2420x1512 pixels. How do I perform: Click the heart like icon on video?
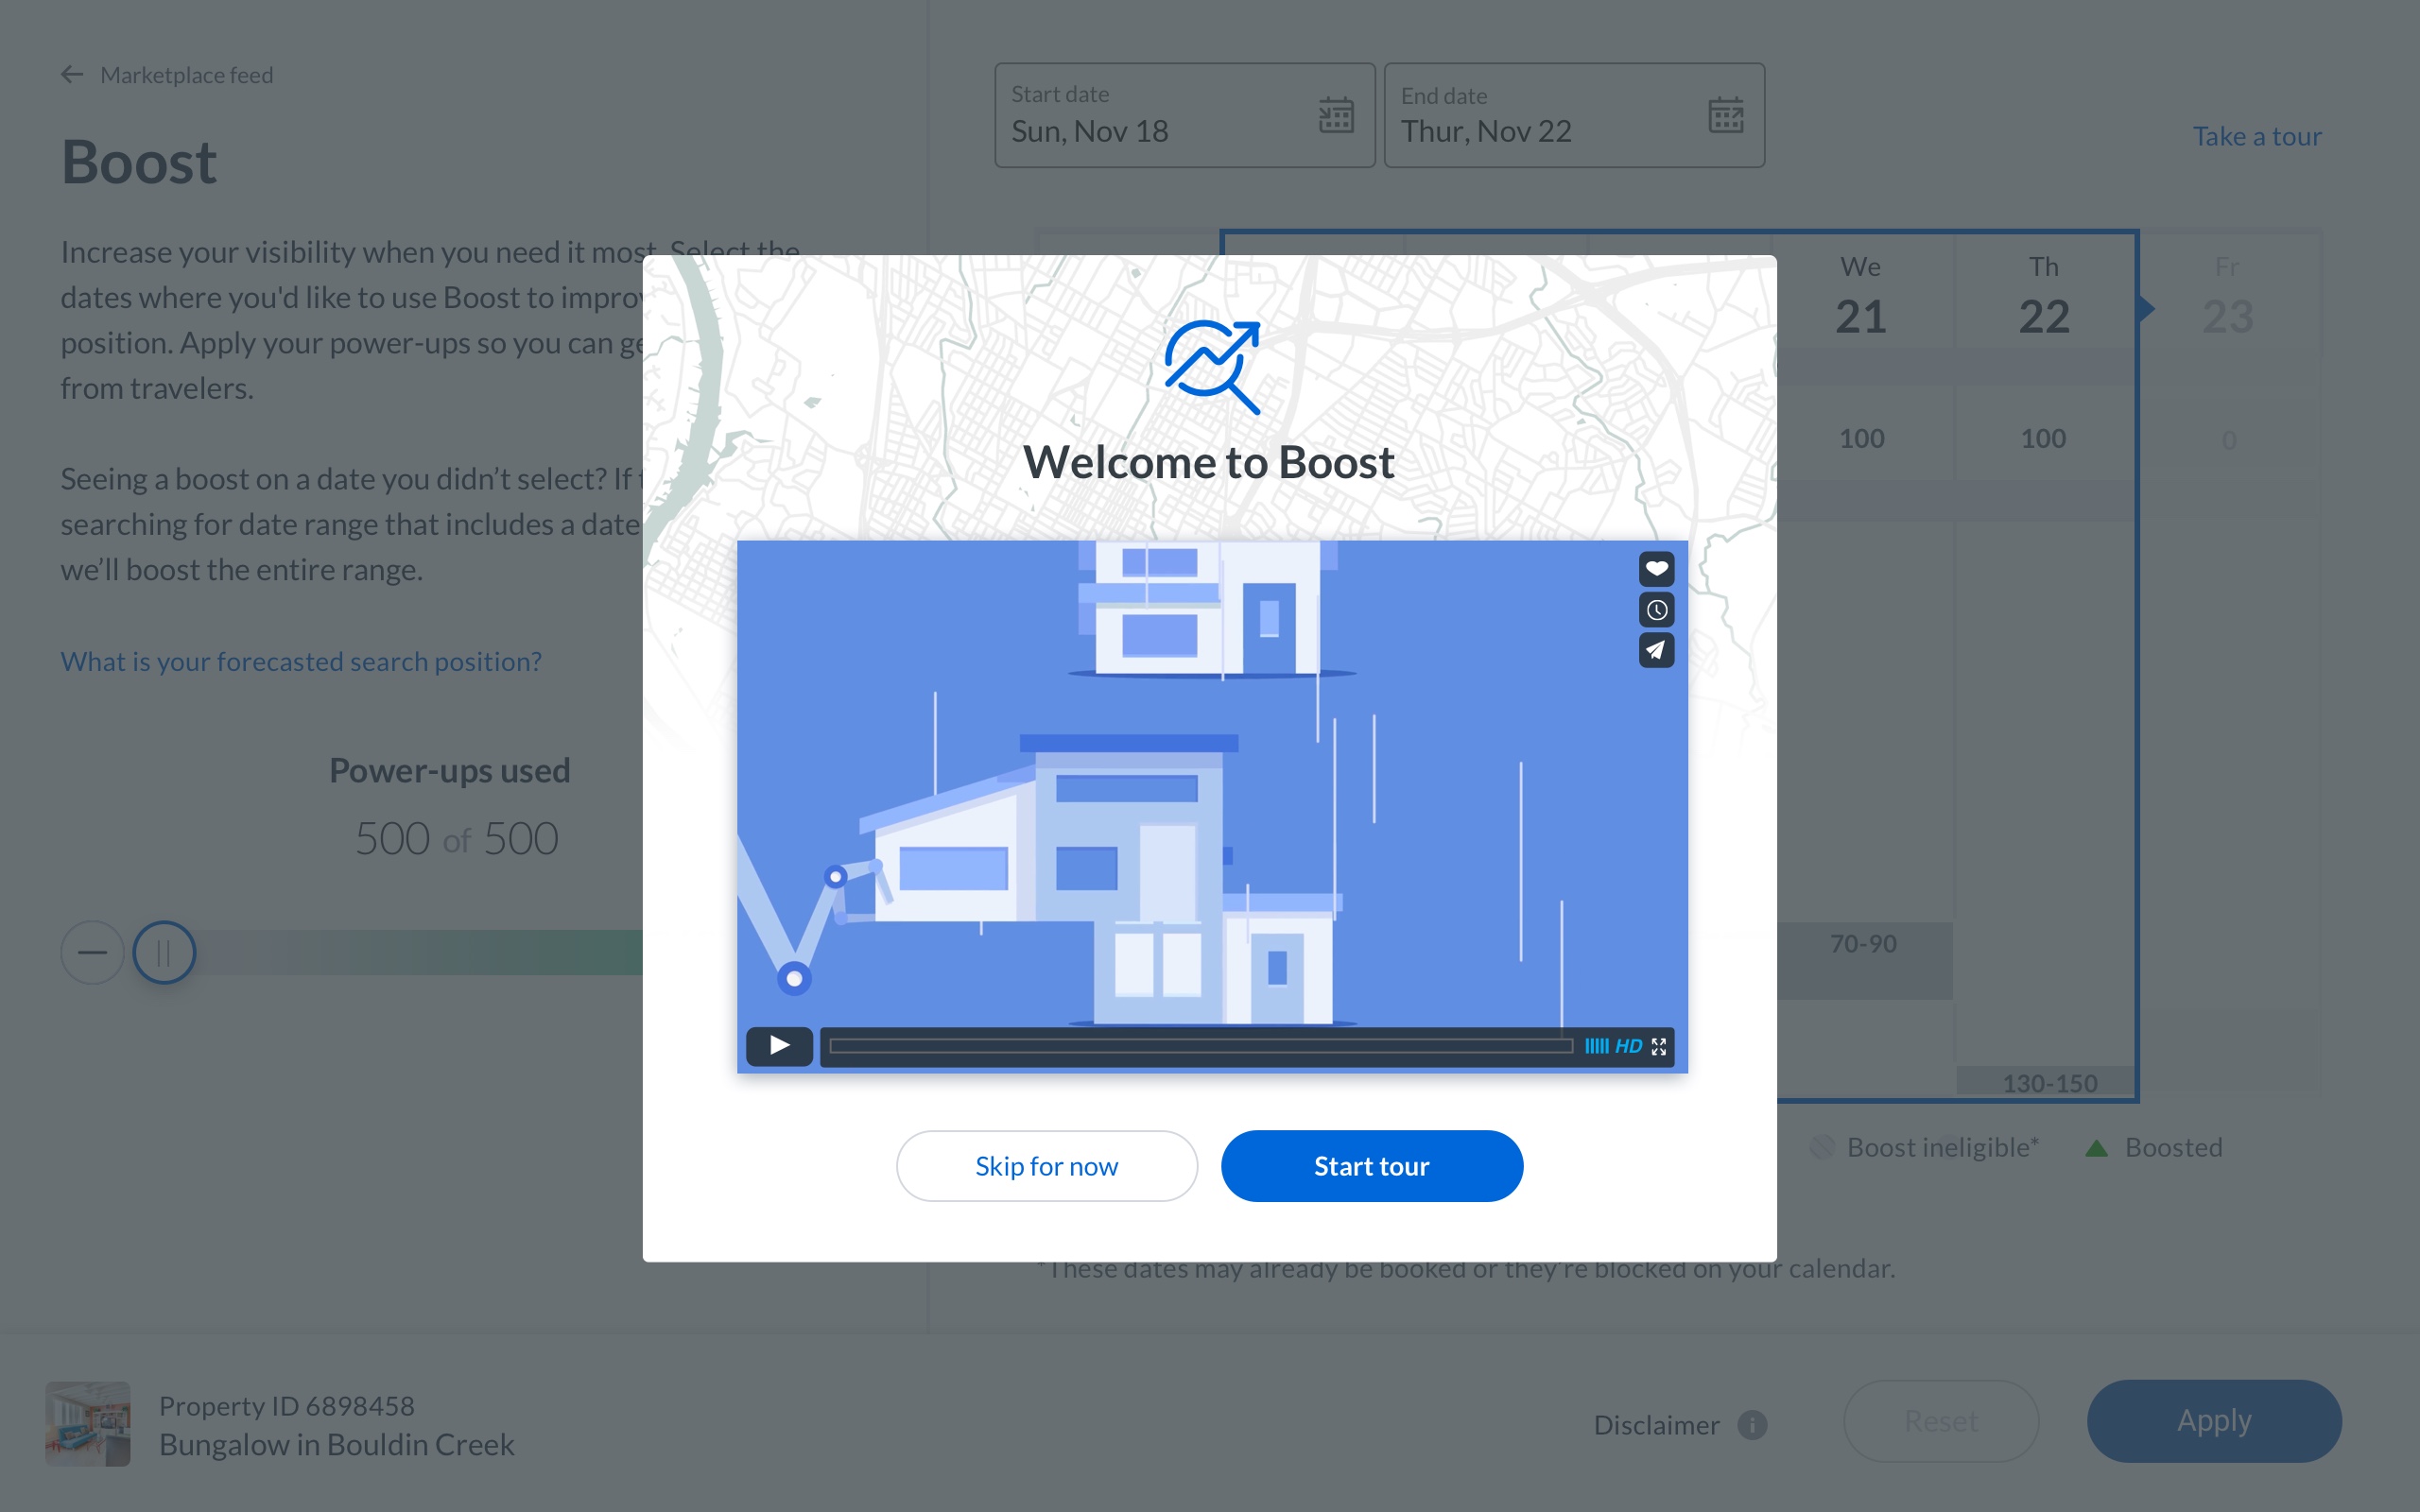[x=1656, y=569]
